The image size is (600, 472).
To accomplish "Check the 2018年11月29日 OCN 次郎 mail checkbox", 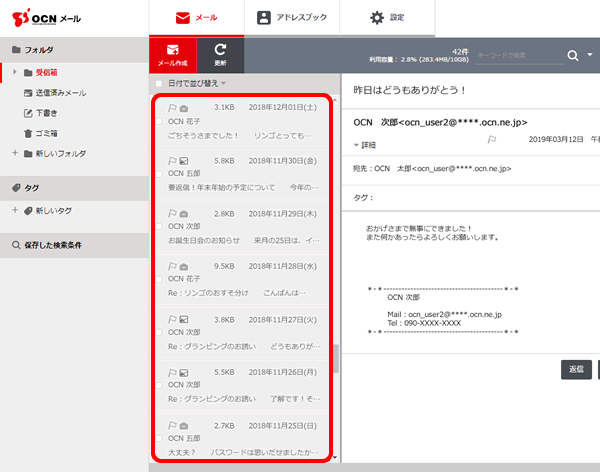I will 159,227.
